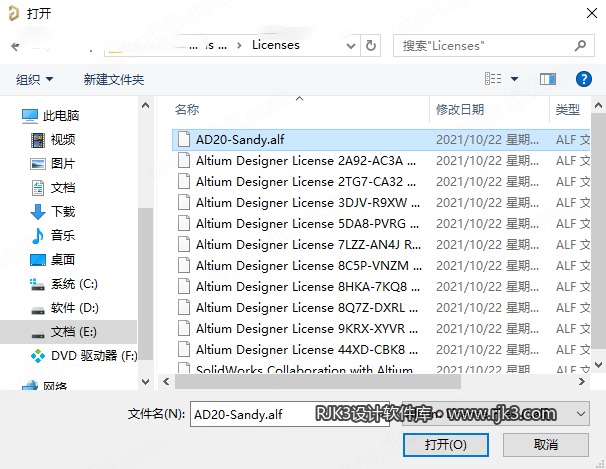Select Altium Designer License 3DJV-R9XW file
Image resolution: width=606 pixels, height=469 pixels.
[x=381, y=203]
